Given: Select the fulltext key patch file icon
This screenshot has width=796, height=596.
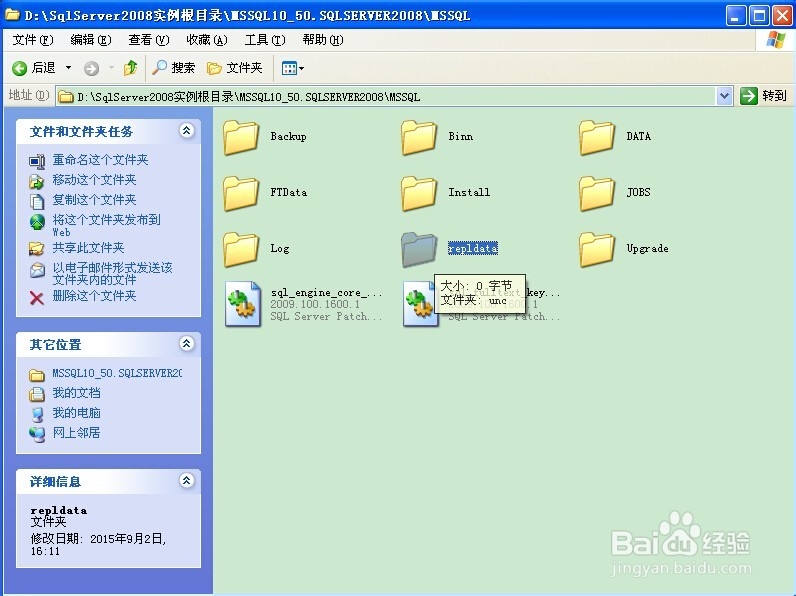Looking at the screenshot, I should click(419, 304).
